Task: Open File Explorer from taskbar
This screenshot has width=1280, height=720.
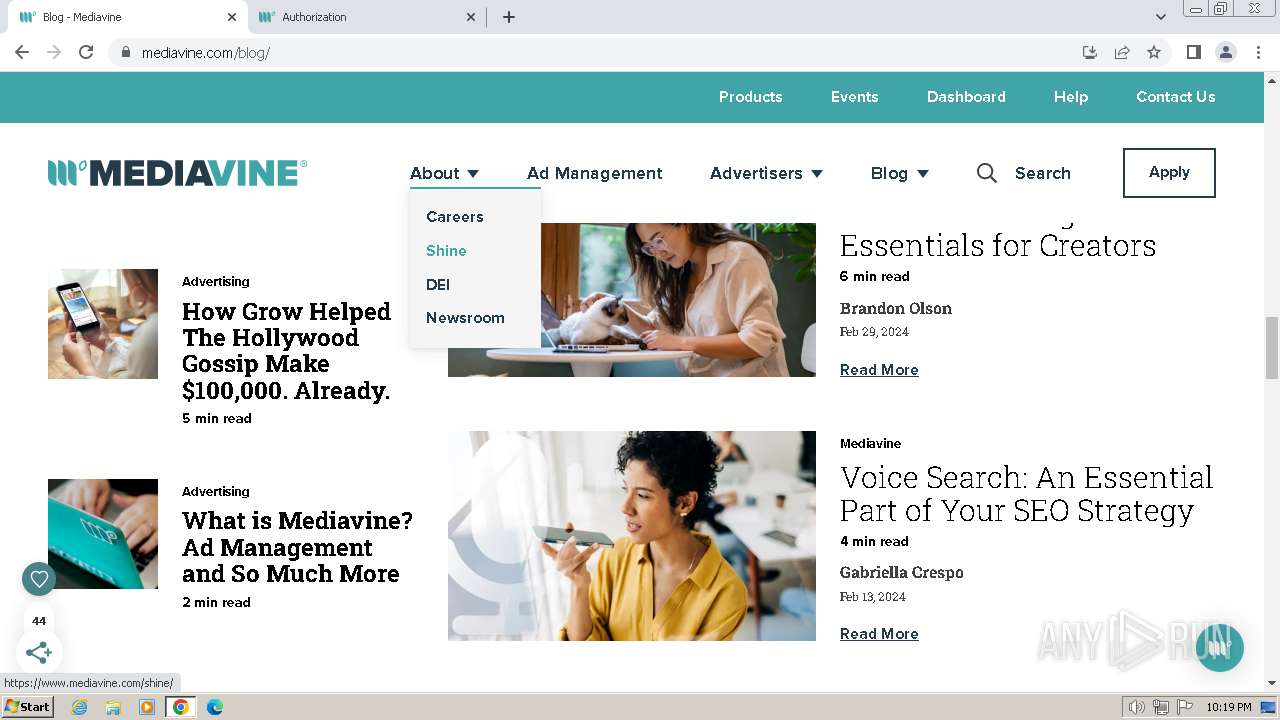Action: pyautogui.click(x=113, y=707)
